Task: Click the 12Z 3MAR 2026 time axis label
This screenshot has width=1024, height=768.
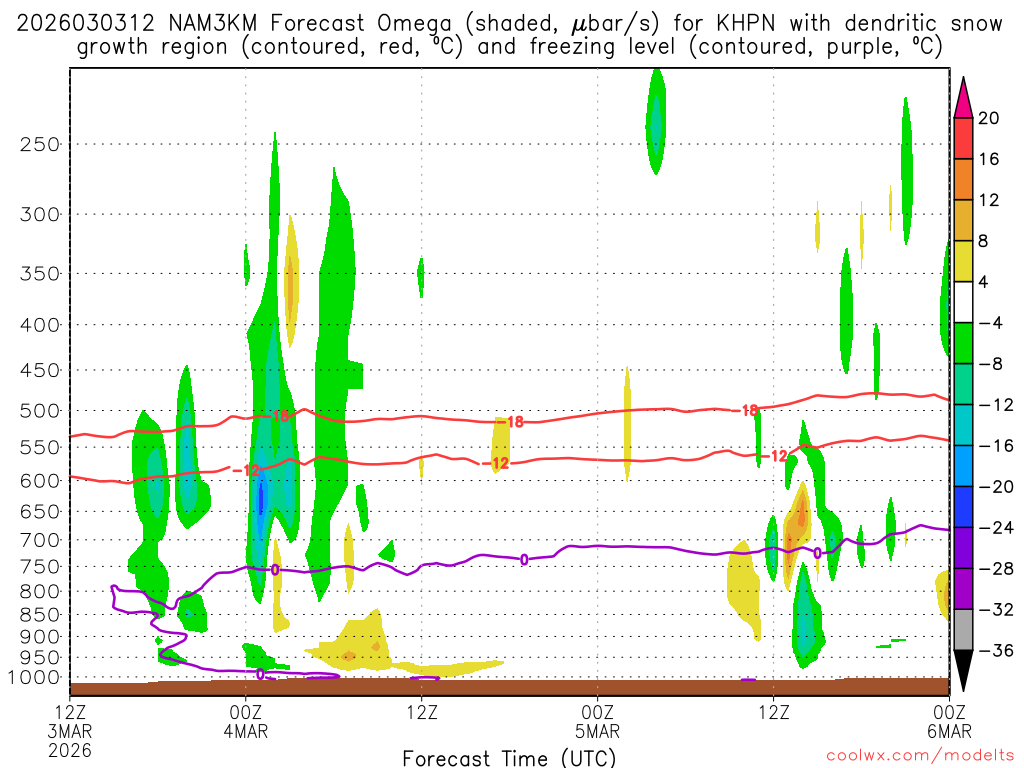Action: pyautogui.click(x=70, y=731)
